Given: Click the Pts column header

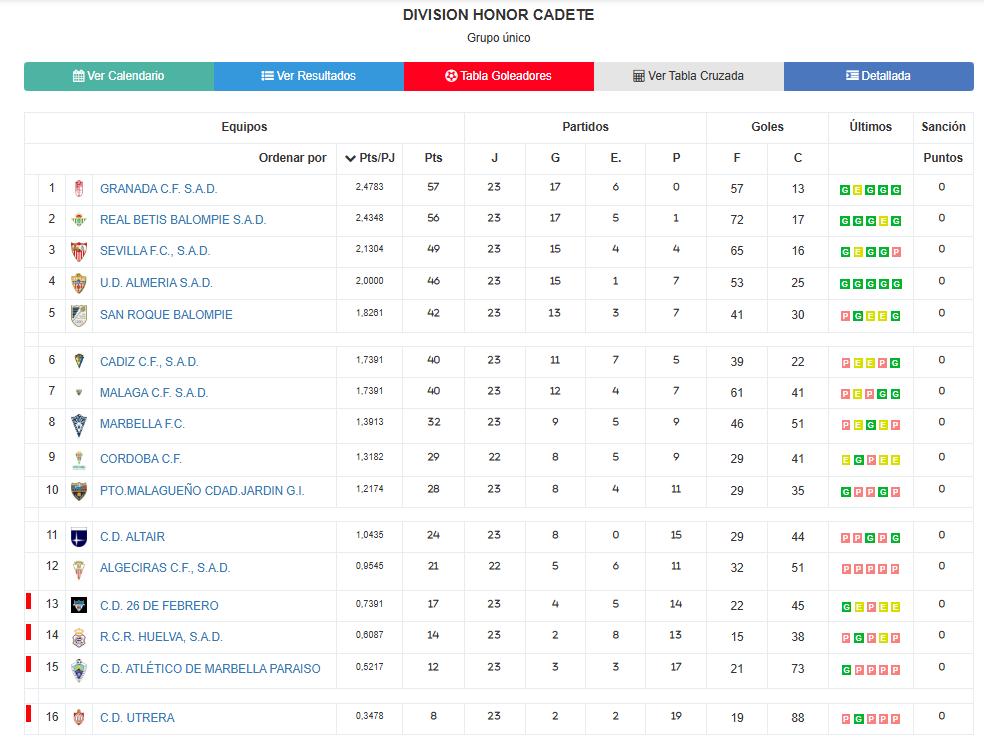Looking at the screenshot, I should pyautogui.click(x=433, y=158).
